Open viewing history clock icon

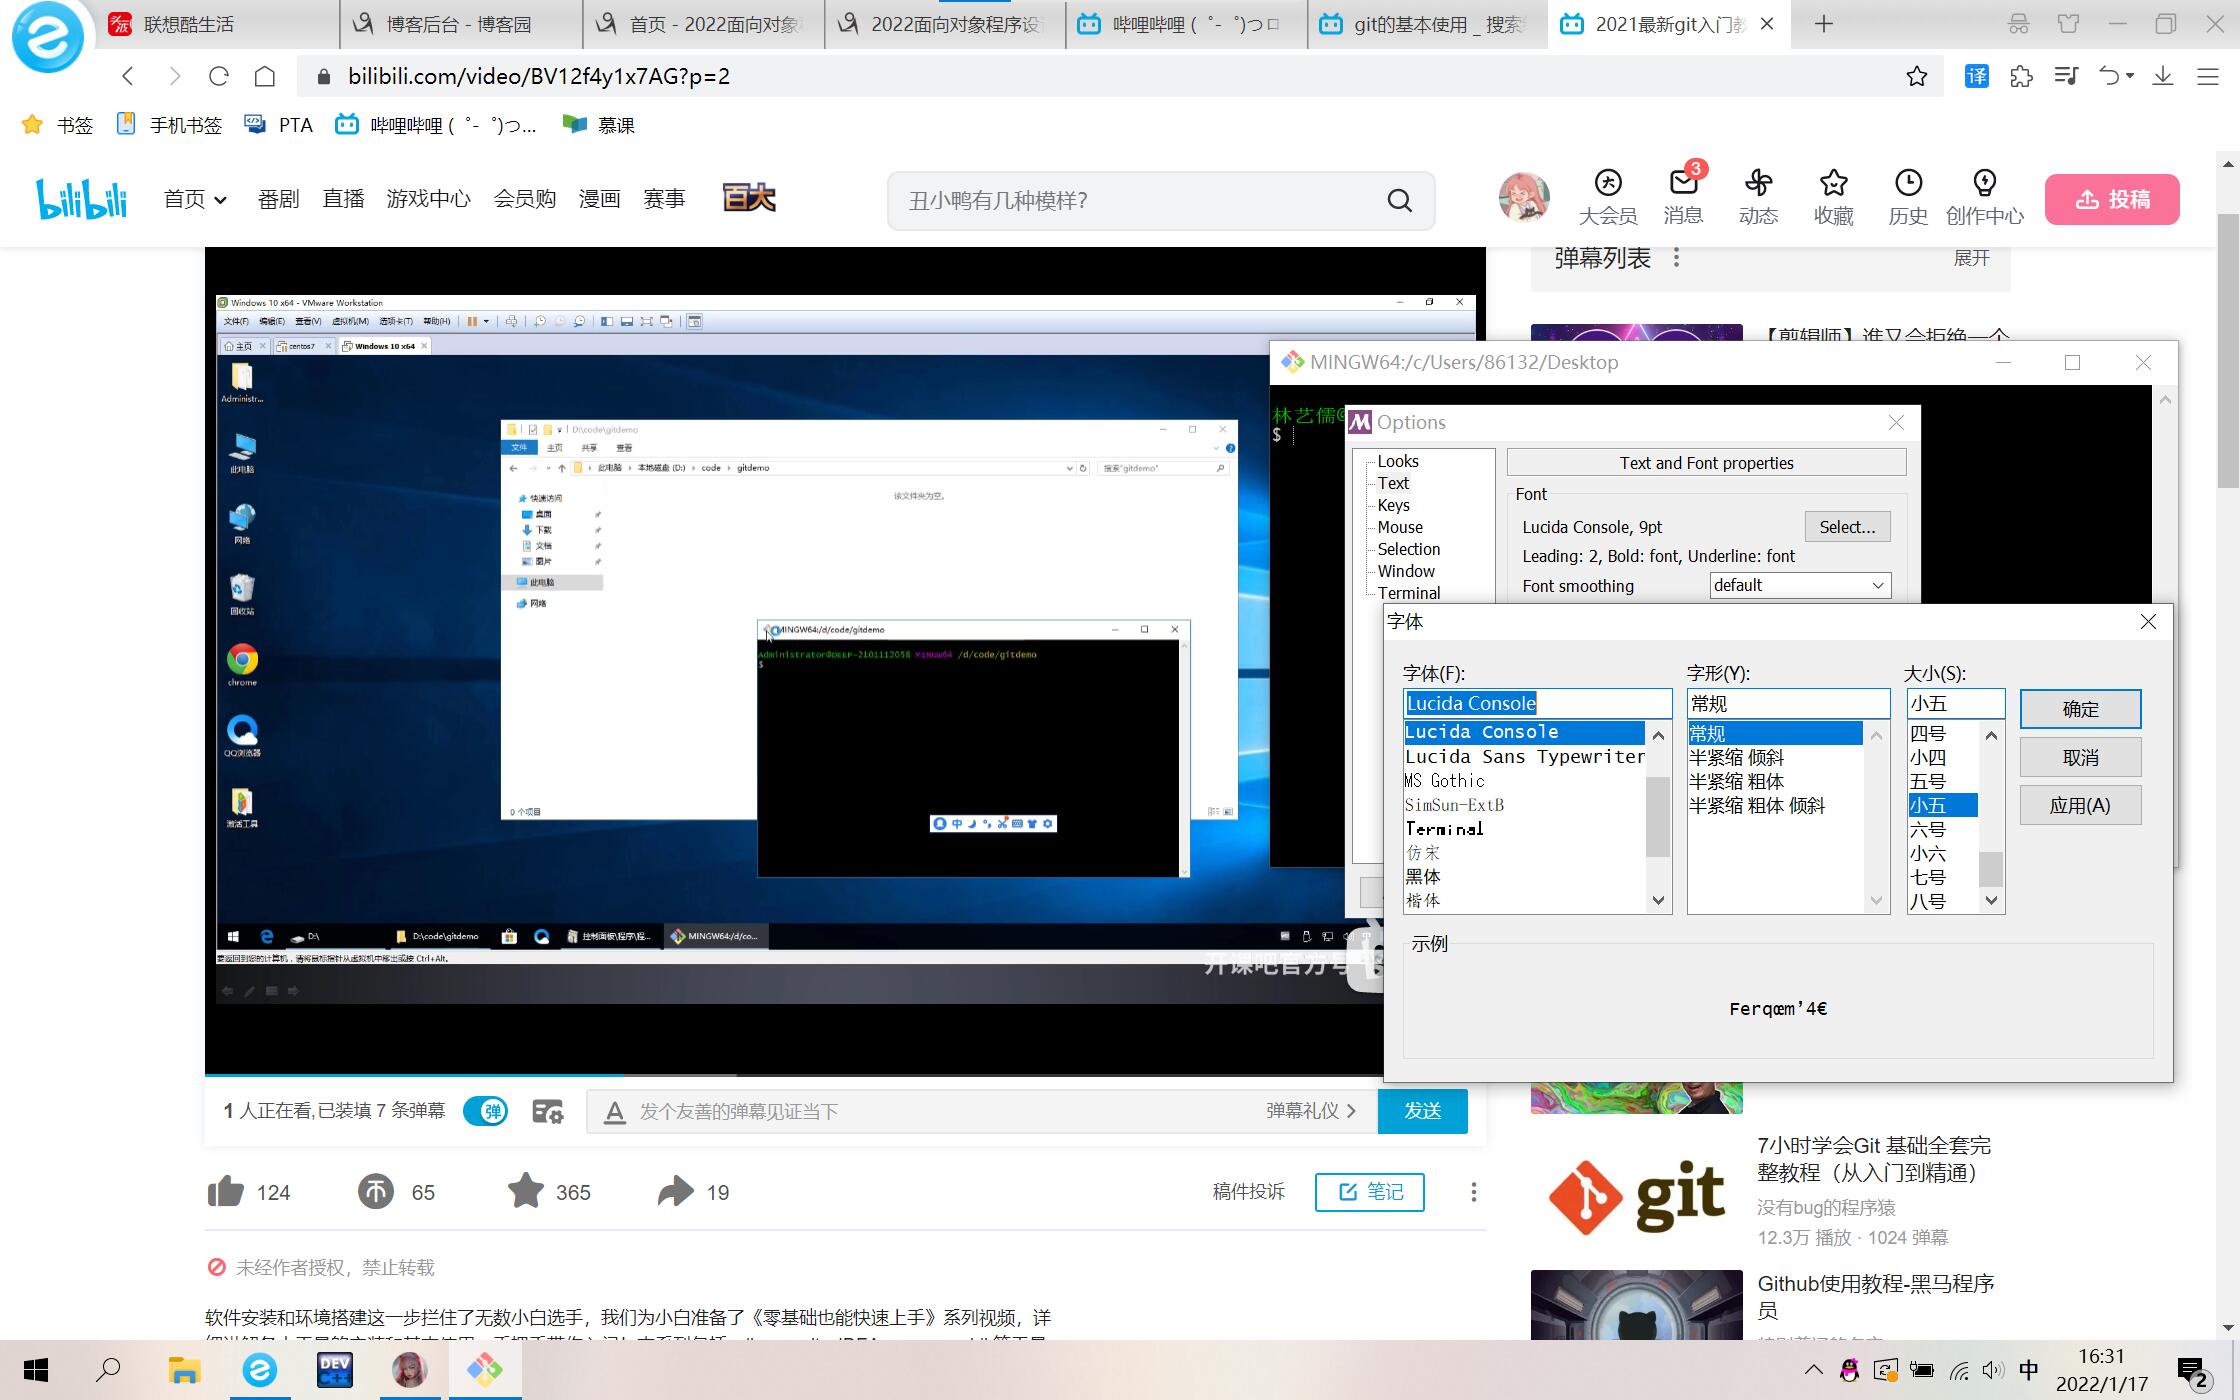coord(1908,184)
